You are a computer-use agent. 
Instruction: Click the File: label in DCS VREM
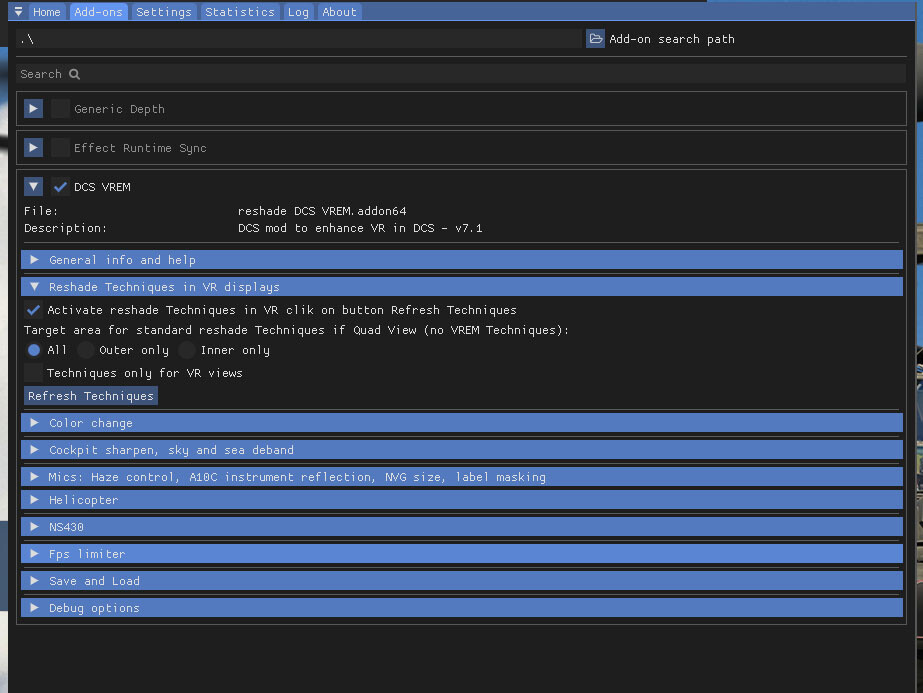tap(41, 211)
